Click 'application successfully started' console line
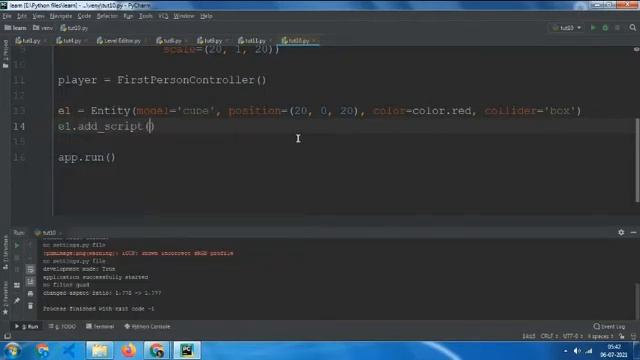The width and height of the screenshot is (640, 360). coord(96,277)
